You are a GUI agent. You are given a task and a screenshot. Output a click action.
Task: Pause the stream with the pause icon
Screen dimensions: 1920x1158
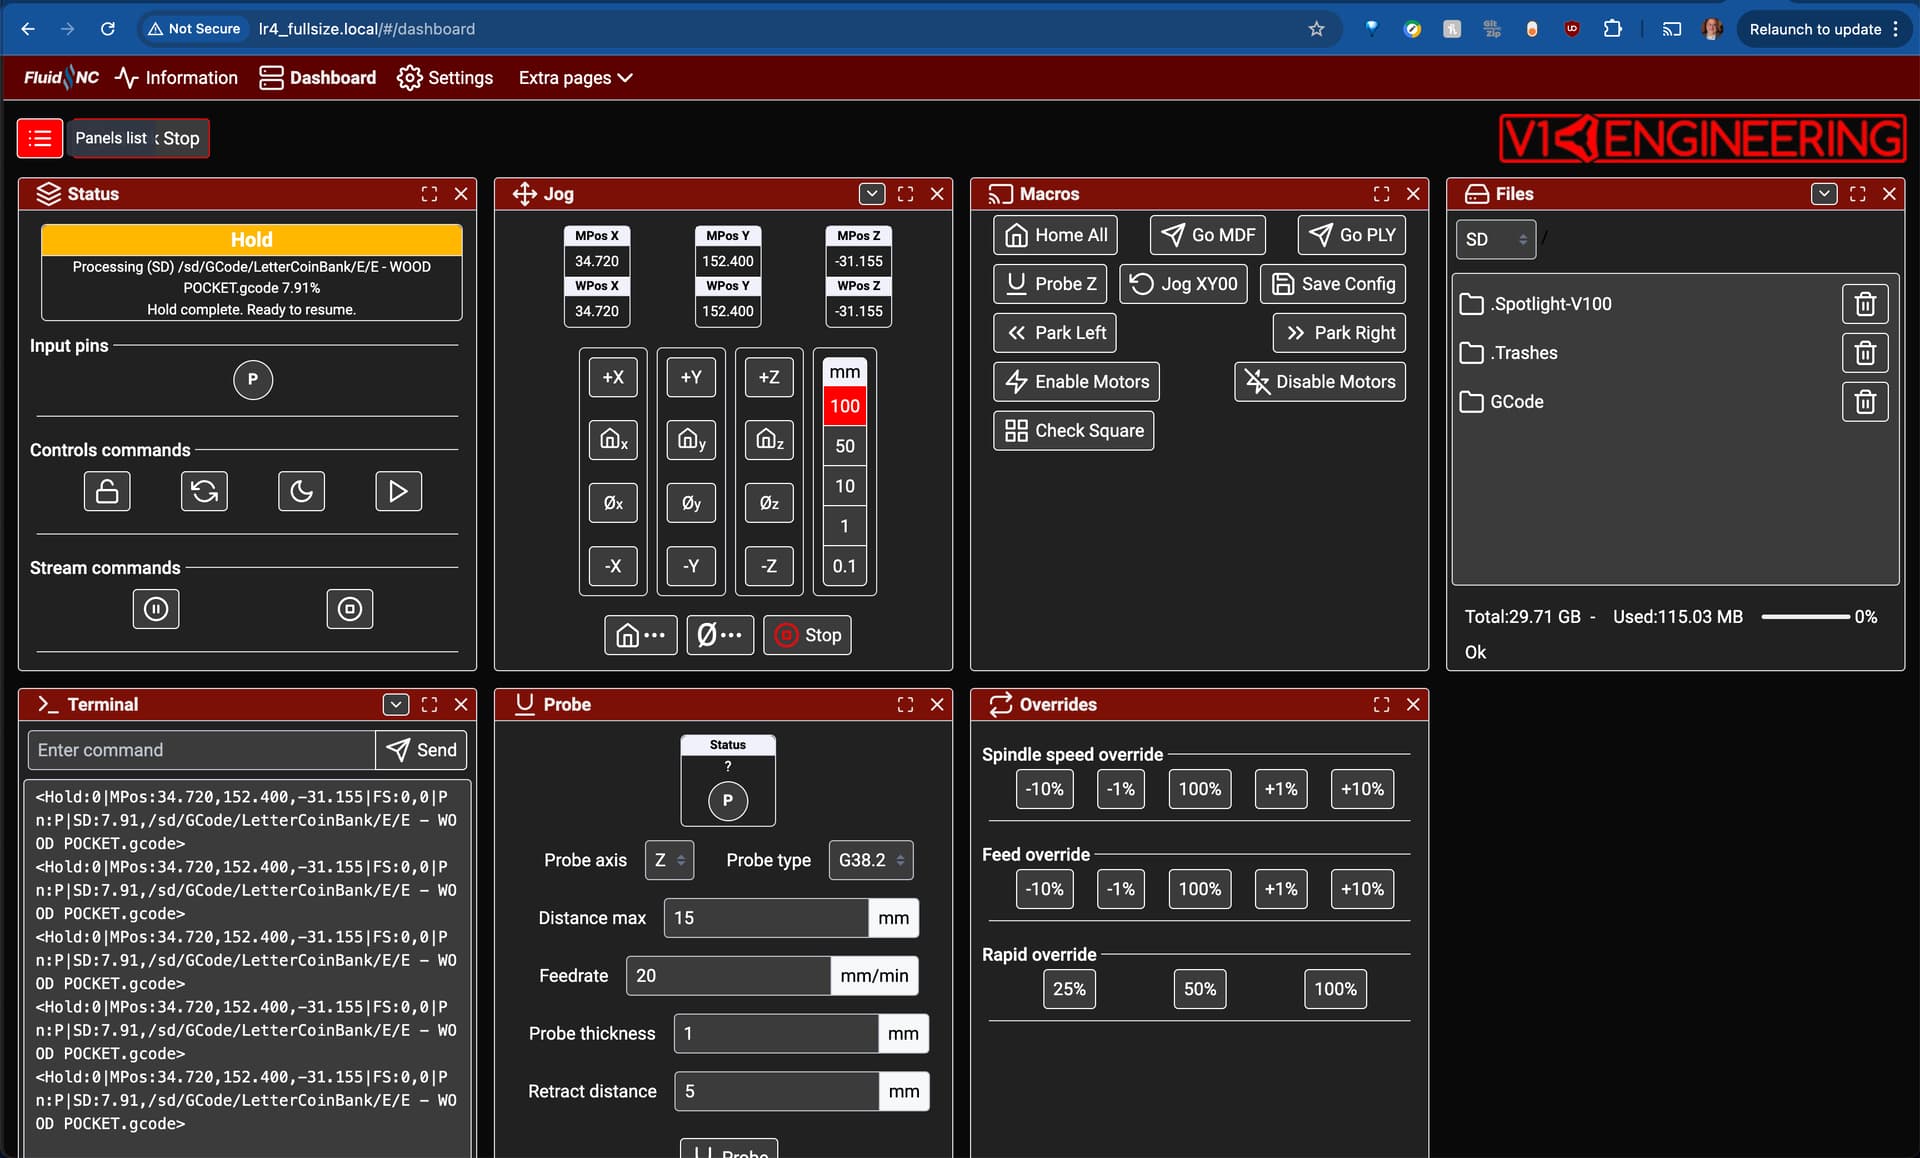click(156, 609)
